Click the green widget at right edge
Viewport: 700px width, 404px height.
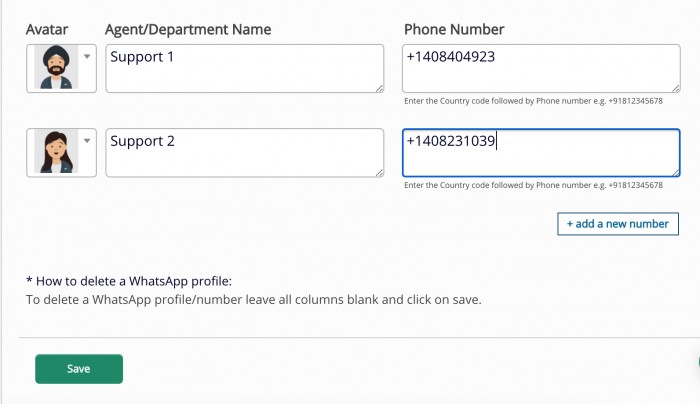click(698, 362)
